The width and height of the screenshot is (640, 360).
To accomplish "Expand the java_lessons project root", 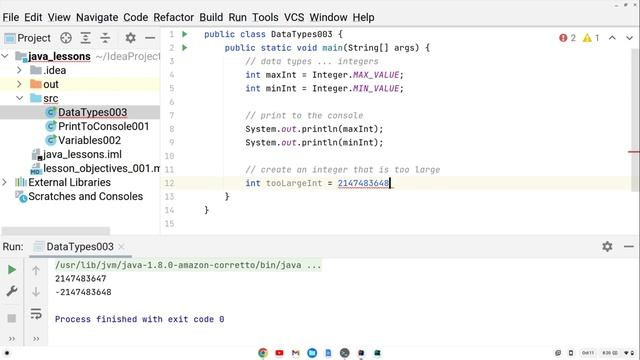I will (5, 56).
